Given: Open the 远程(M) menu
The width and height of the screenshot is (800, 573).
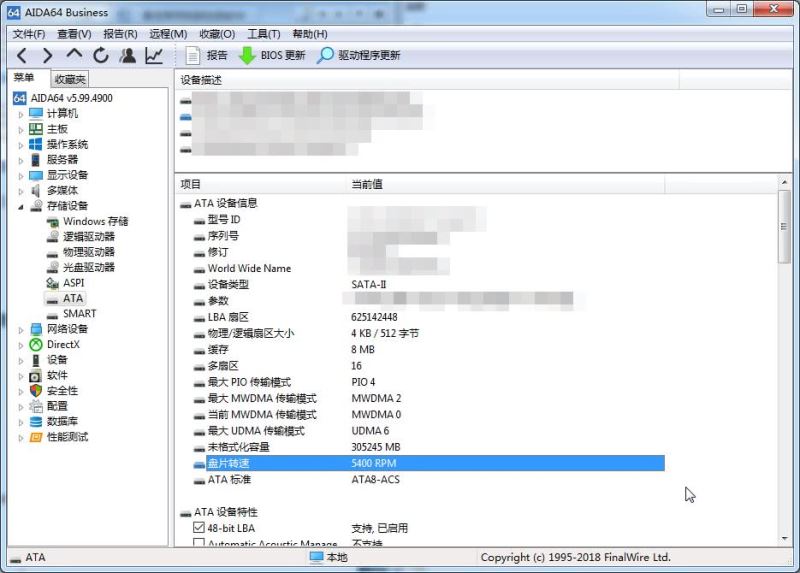Looking at the screenshot, I should pos(168,34).
